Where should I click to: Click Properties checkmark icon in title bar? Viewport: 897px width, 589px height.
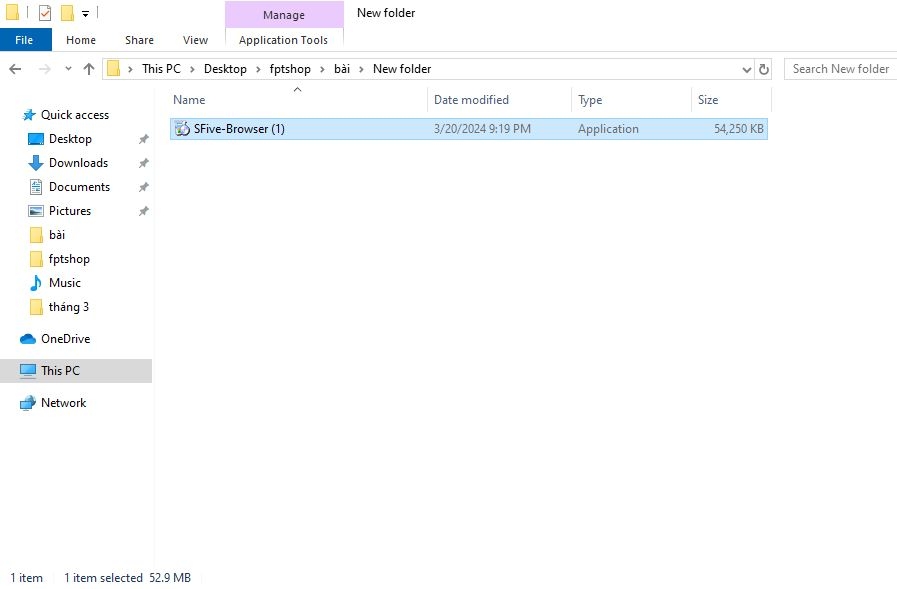45,13
